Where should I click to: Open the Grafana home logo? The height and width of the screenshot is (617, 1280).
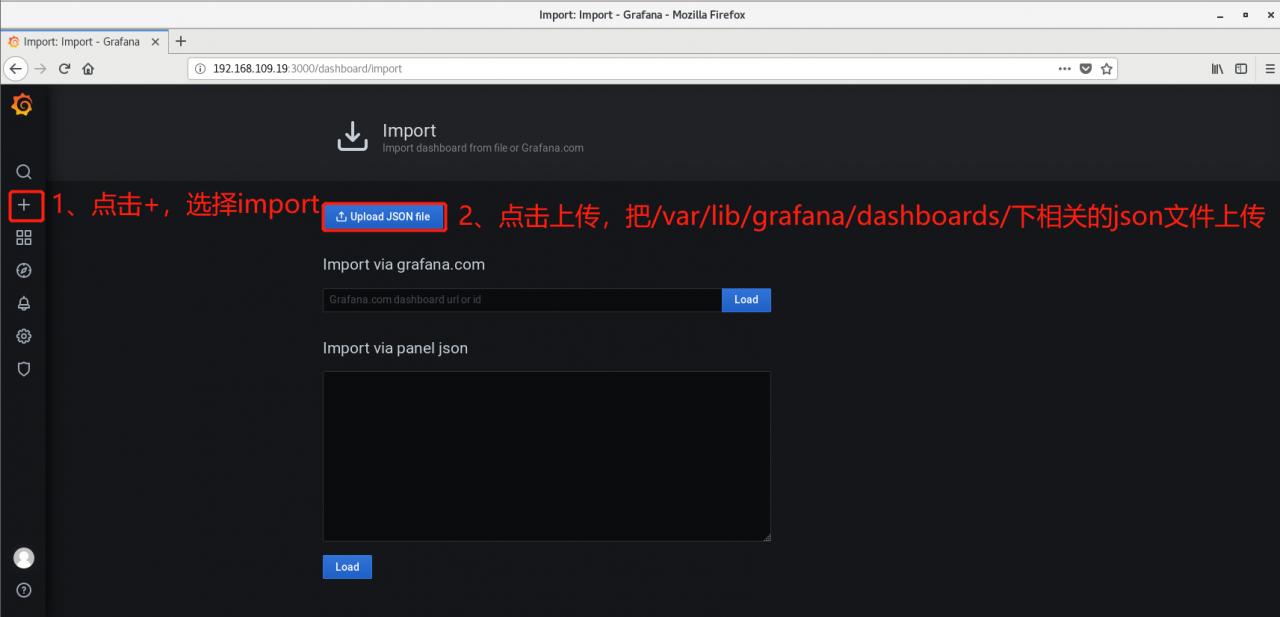coord(22,104)
